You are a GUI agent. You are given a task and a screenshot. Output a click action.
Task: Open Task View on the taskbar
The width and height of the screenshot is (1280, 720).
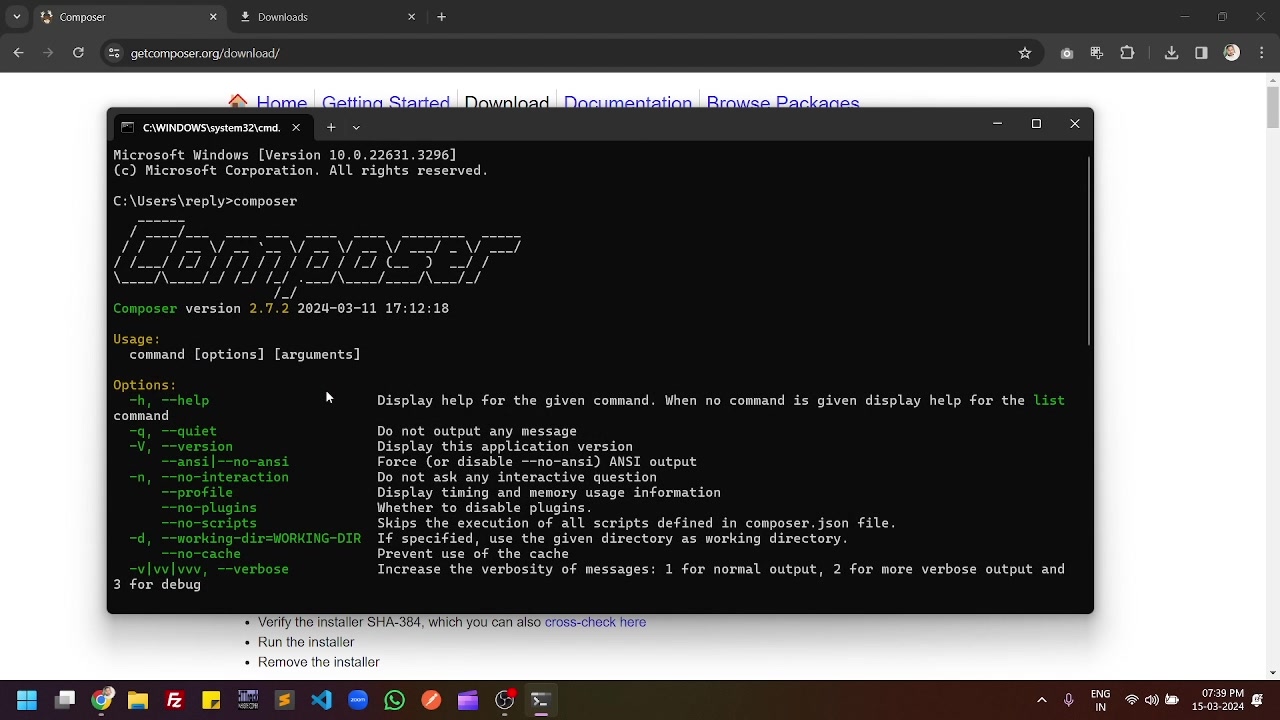tap(65, 700)
